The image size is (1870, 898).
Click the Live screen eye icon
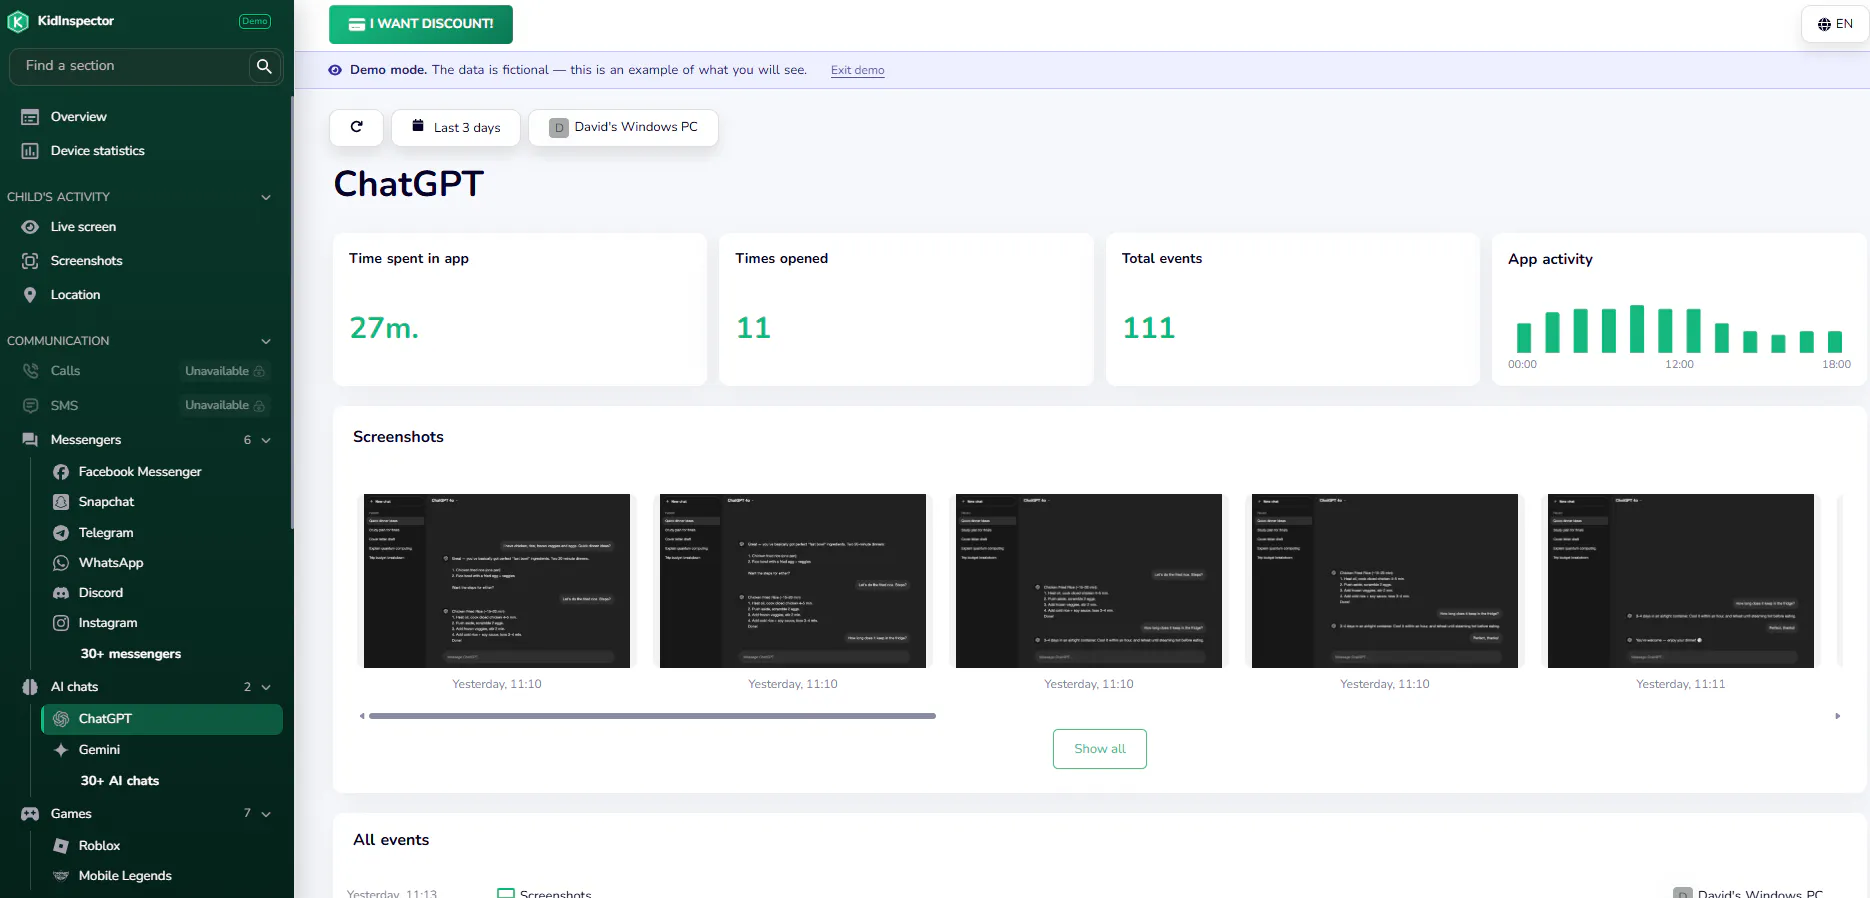[30, 227]
